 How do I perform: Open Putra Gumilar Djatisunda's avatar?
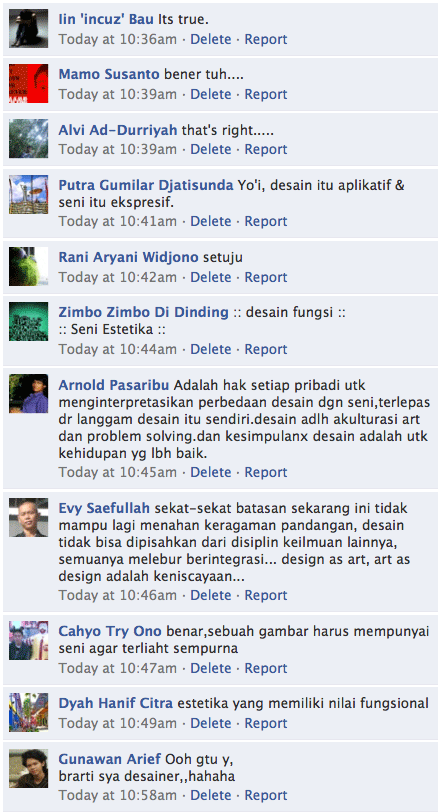coord(28,194)
